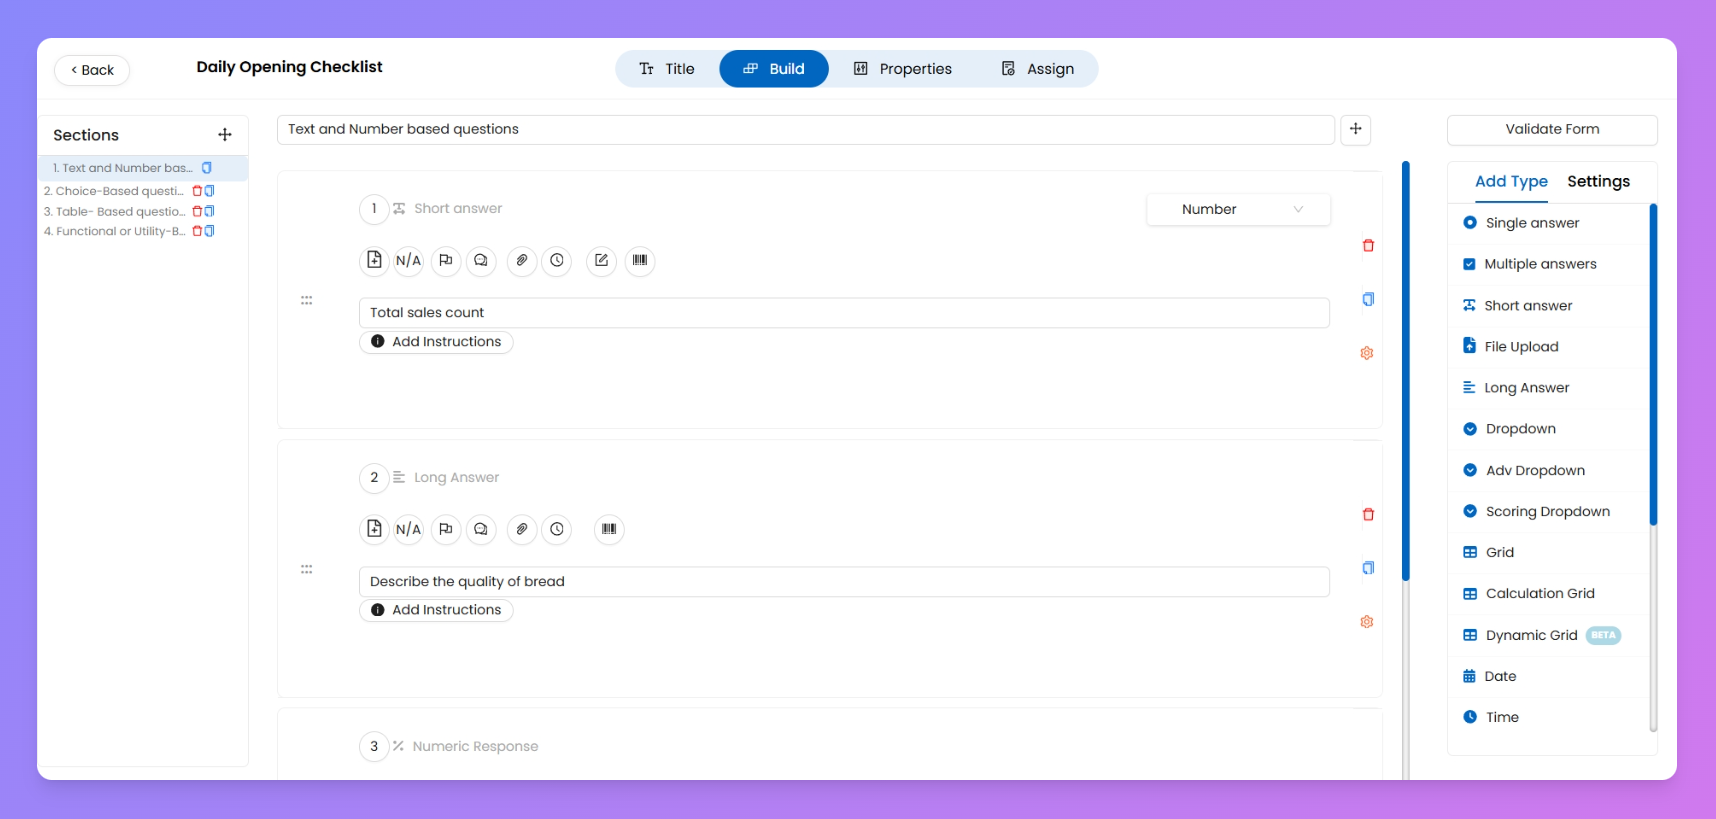Toggle the comment option on question 2
The image size is (1716, 819).
tap(481, 529)
